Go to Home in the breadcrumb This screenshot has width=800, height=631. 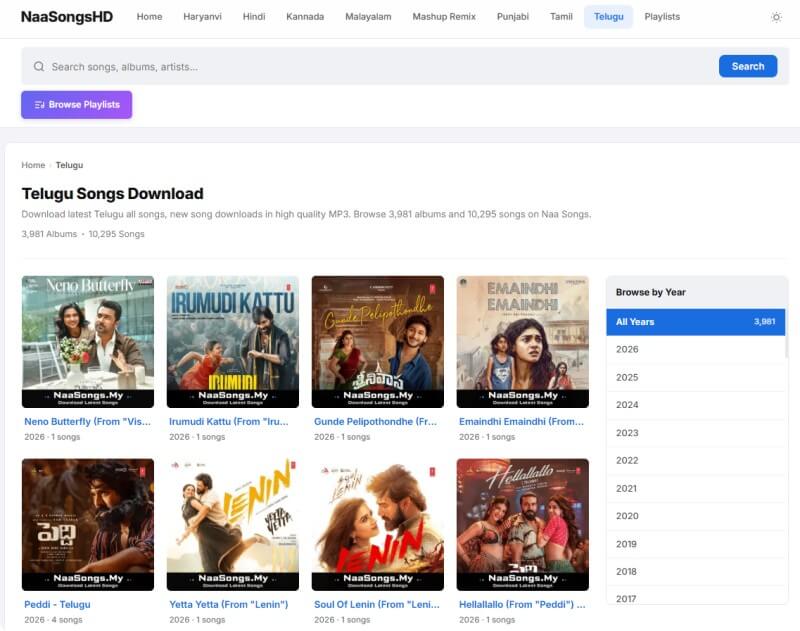click(x=33, y=165)
